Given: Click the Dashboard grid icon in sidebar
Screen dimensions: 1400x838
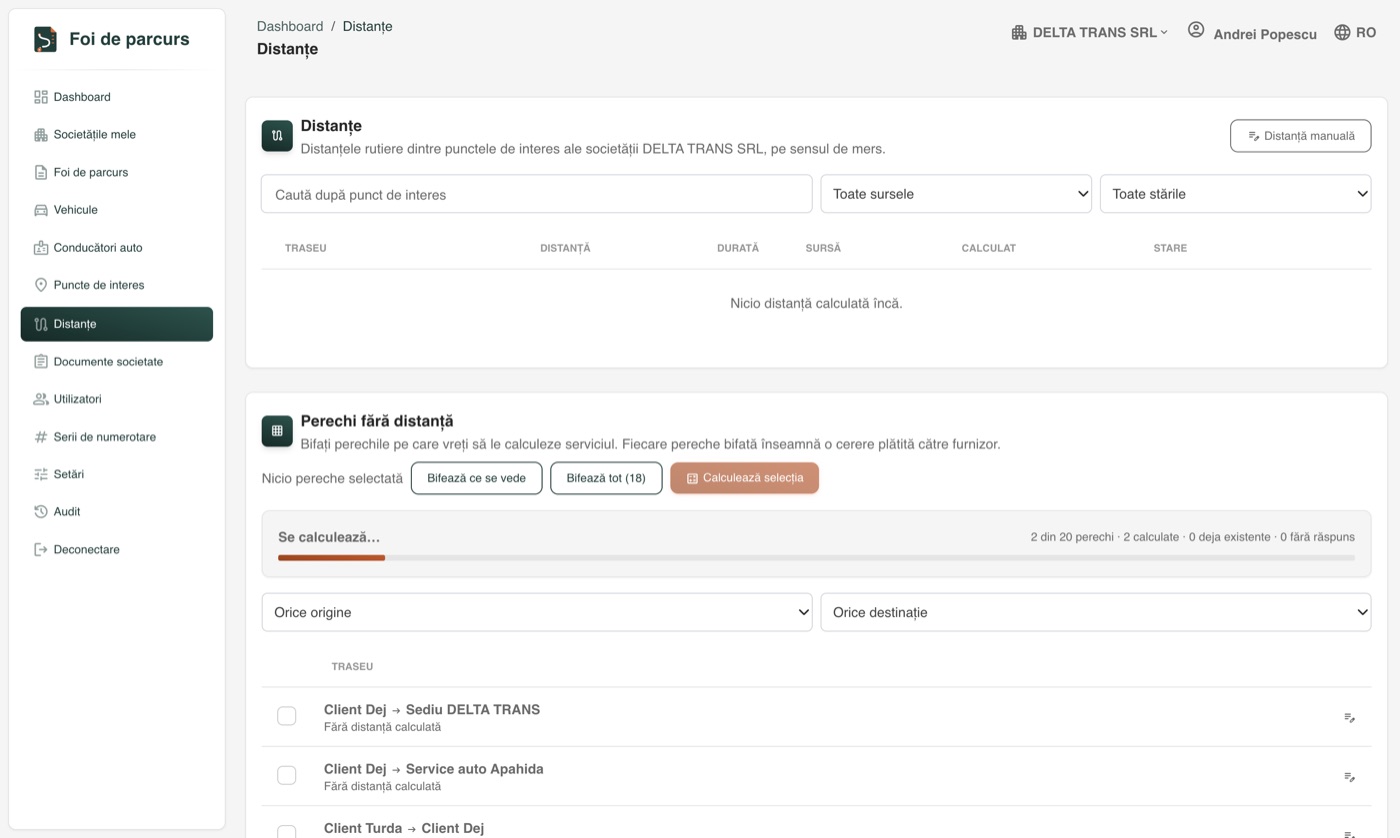Looking at the screenshot, I should pos(41,97).
